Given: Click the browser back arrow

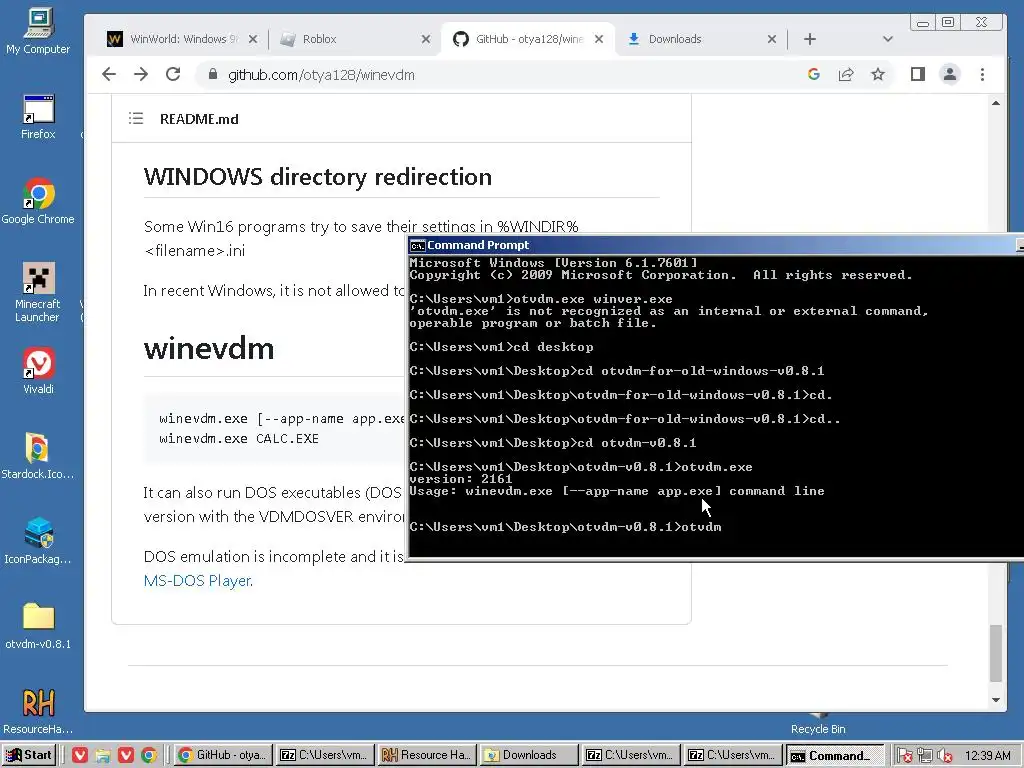Looking at the screenshot, I should click(x=109, y=74).
